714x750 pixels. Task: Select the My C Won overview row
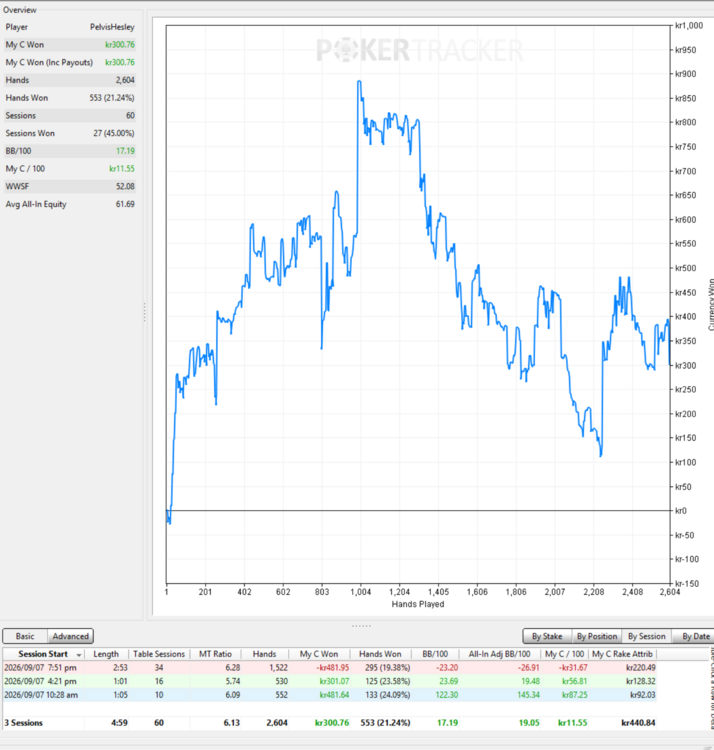coord(70,44)
